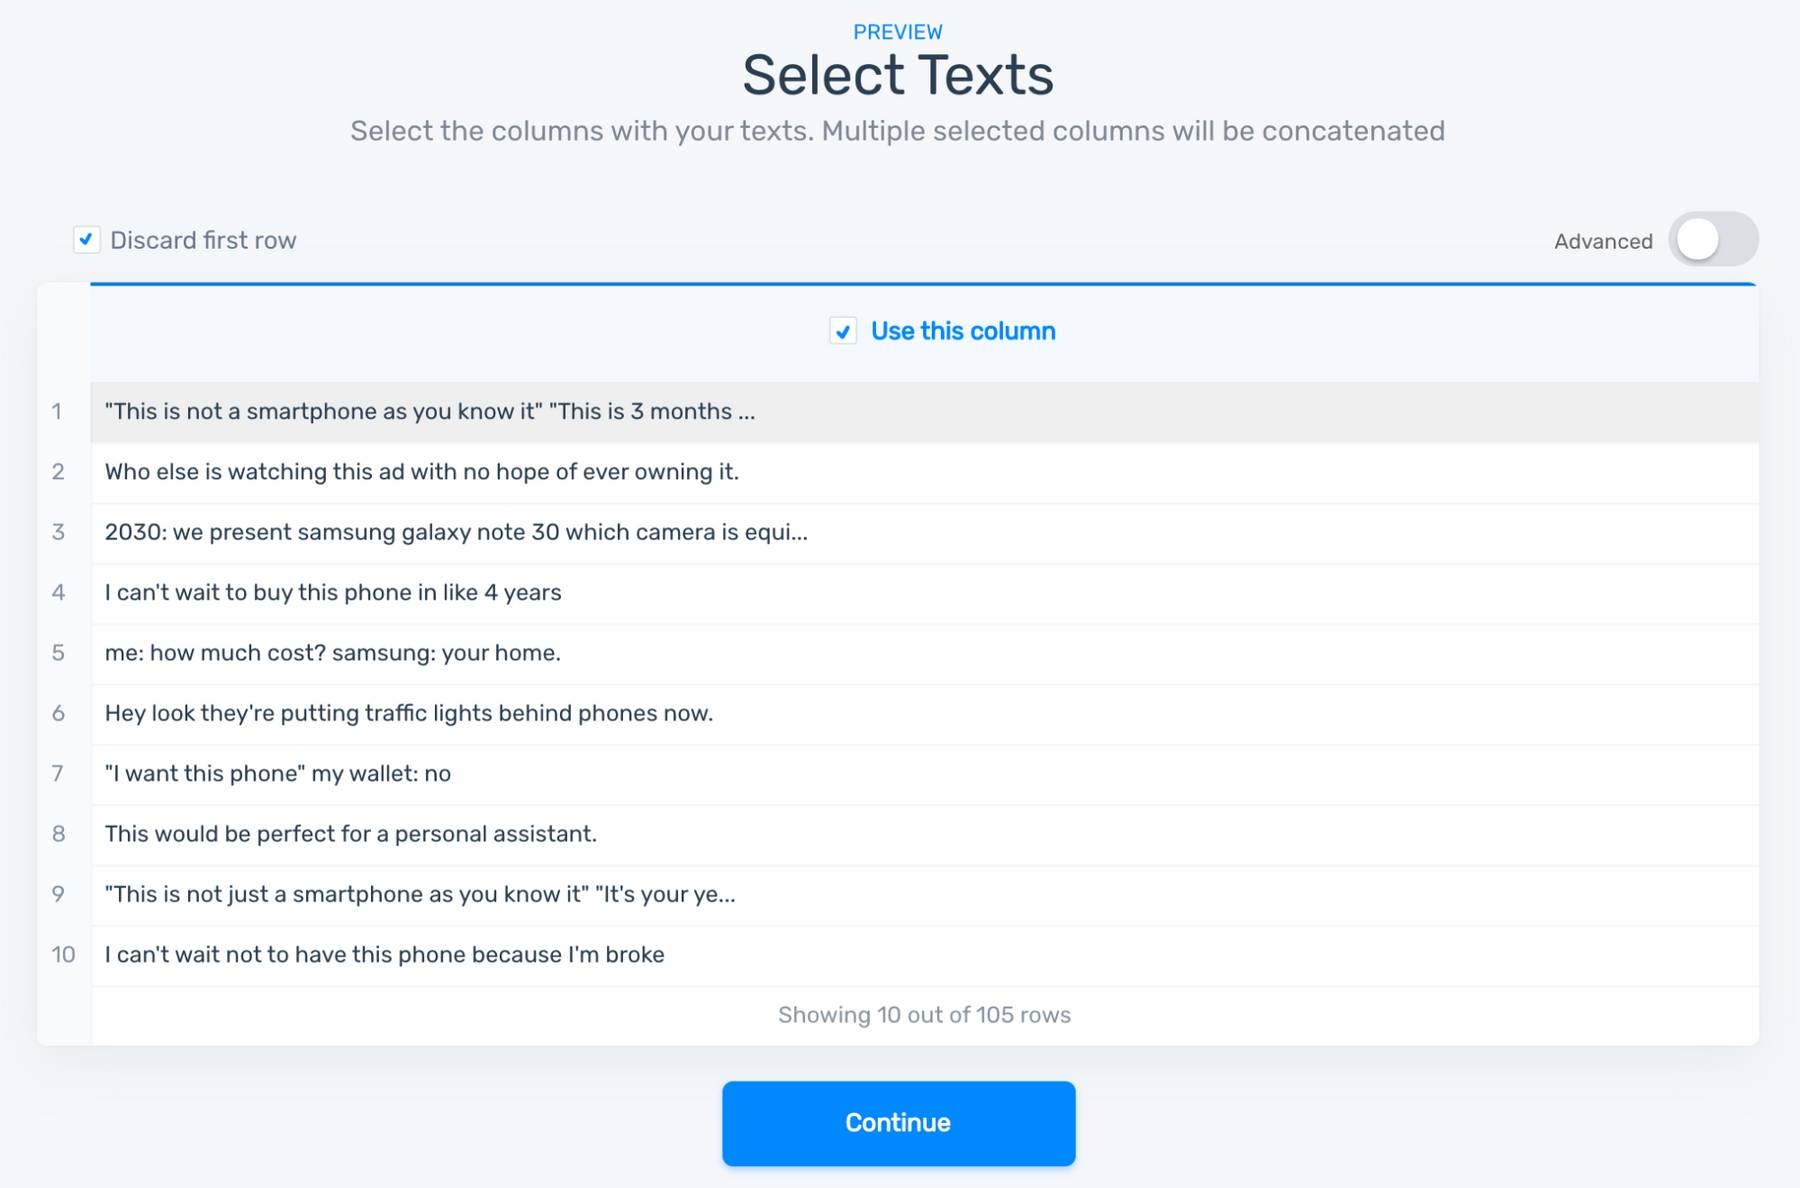Select row 1 about not a smartphone

[x=430, y=412]
